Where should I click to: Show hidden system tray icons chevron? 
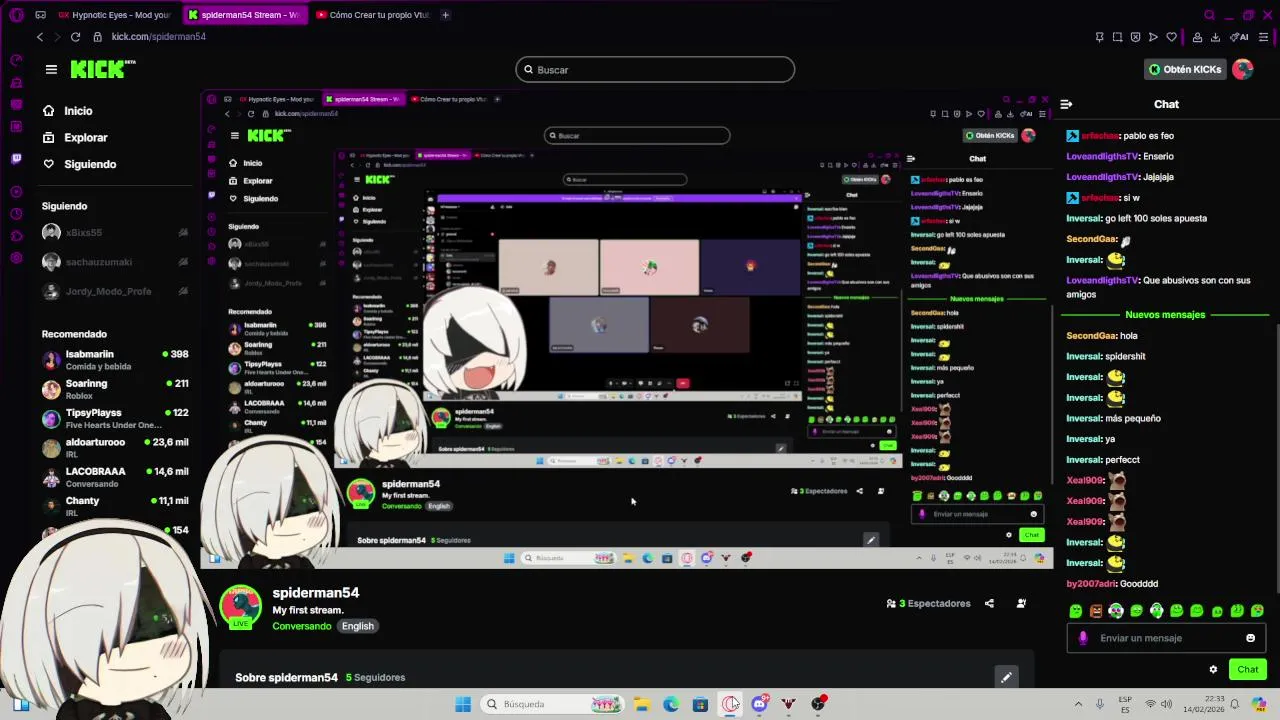click(x=1078, y=704)
